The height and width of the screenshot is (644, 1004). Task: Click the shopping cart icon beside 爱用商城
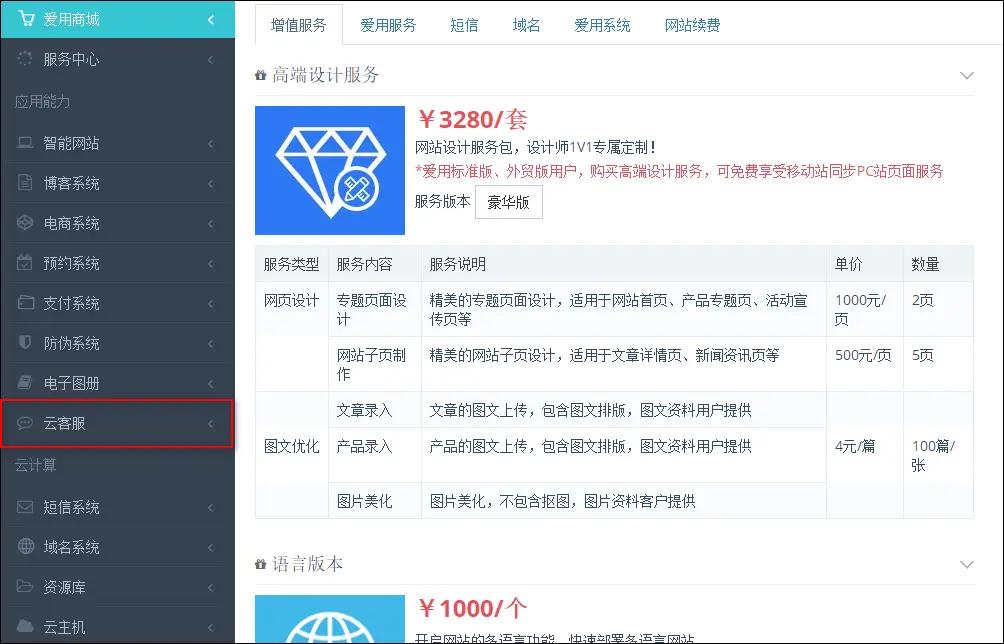point(25,19)
